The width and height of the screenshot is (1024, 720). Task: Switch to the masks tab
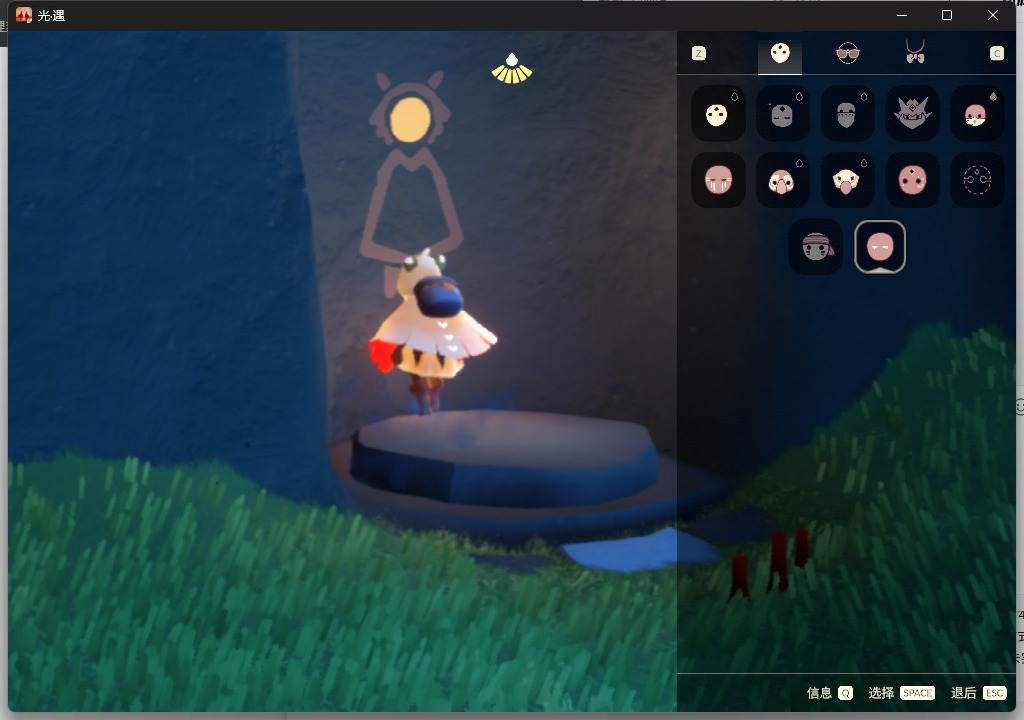tap(780, 53)
